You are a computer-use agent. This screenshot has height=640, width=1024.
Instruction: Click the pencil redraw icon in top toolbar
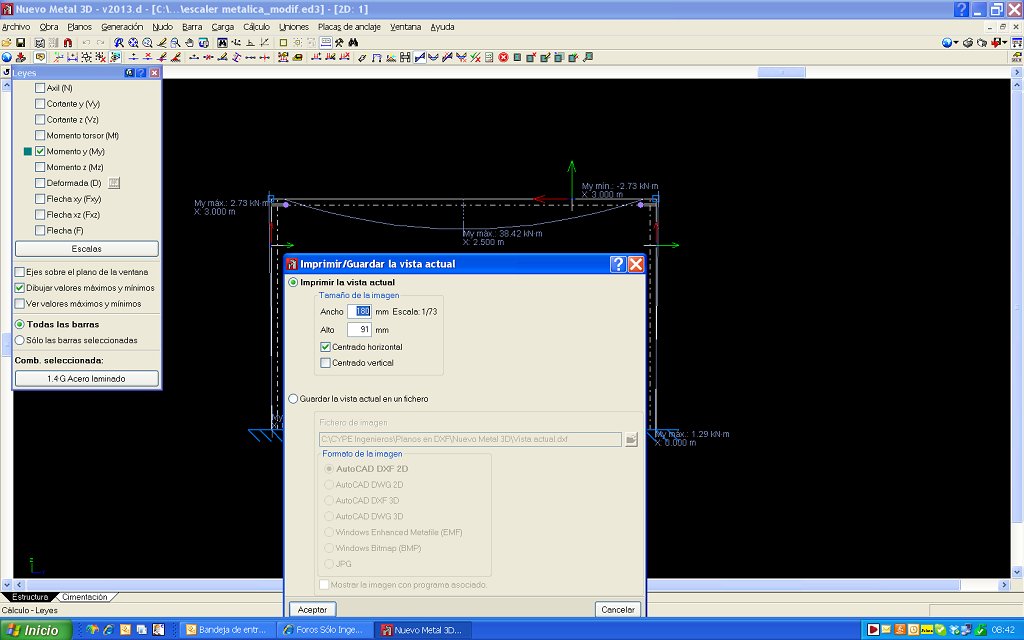point(161,42)
